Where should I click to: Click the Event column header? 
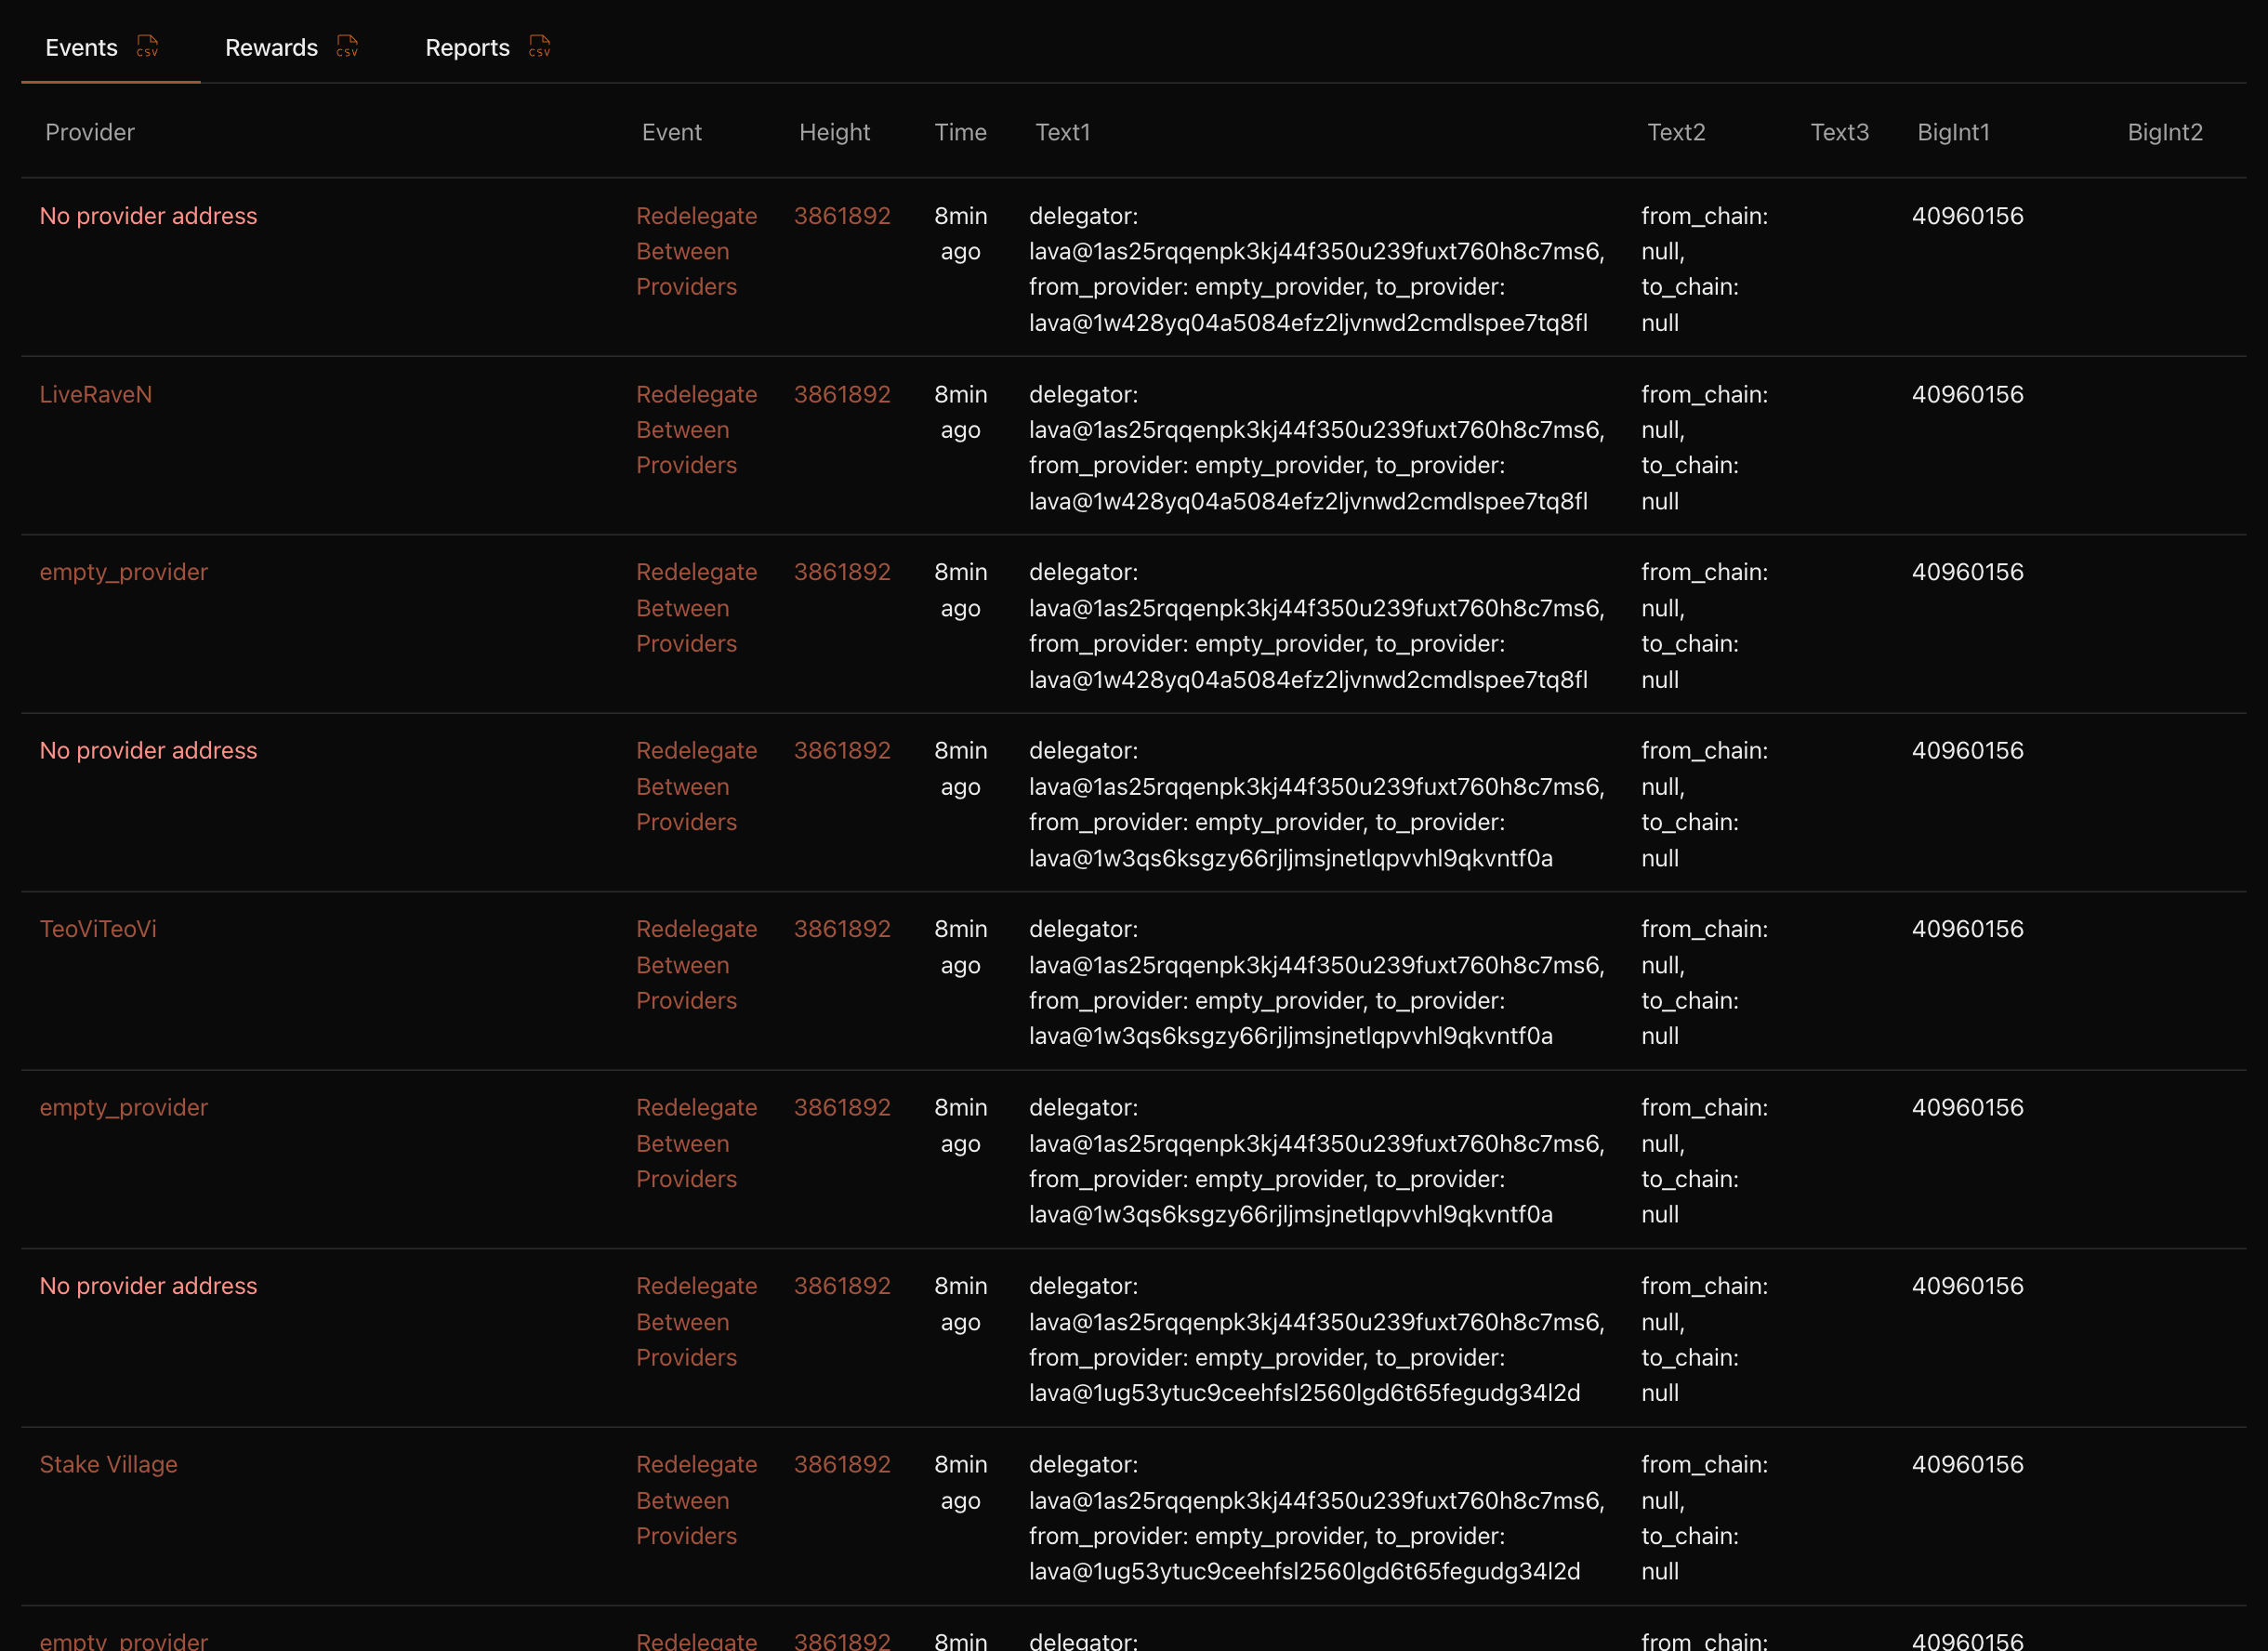coord(671,132)
